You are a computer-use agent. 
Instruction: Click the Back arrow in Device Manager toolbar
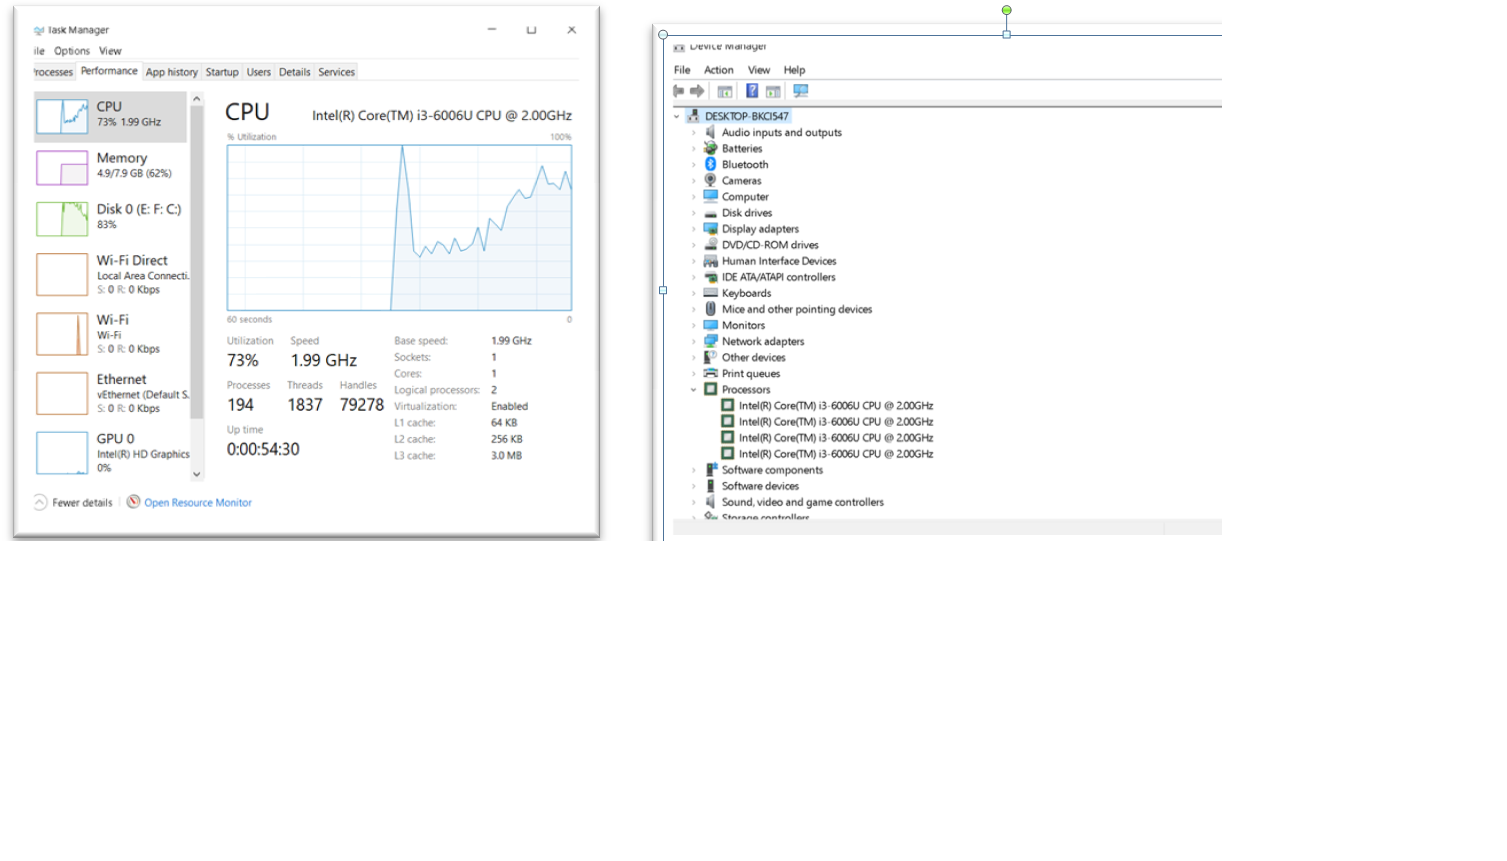tap(679, 91)
